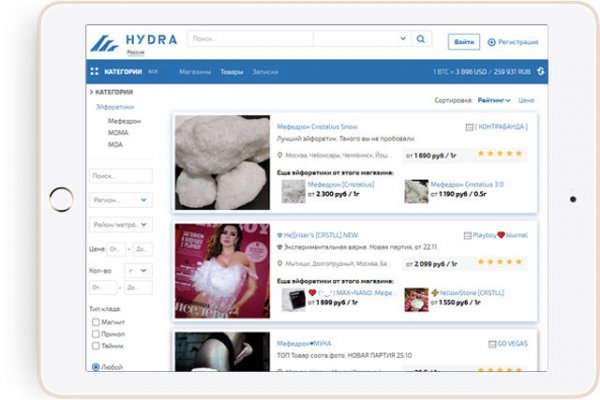Tick the Прикоп checkbox

tap(96, 333)
